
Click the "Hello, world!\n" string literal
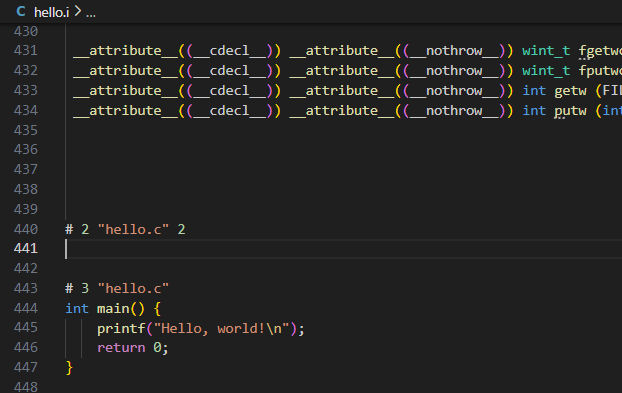point(222,329)
